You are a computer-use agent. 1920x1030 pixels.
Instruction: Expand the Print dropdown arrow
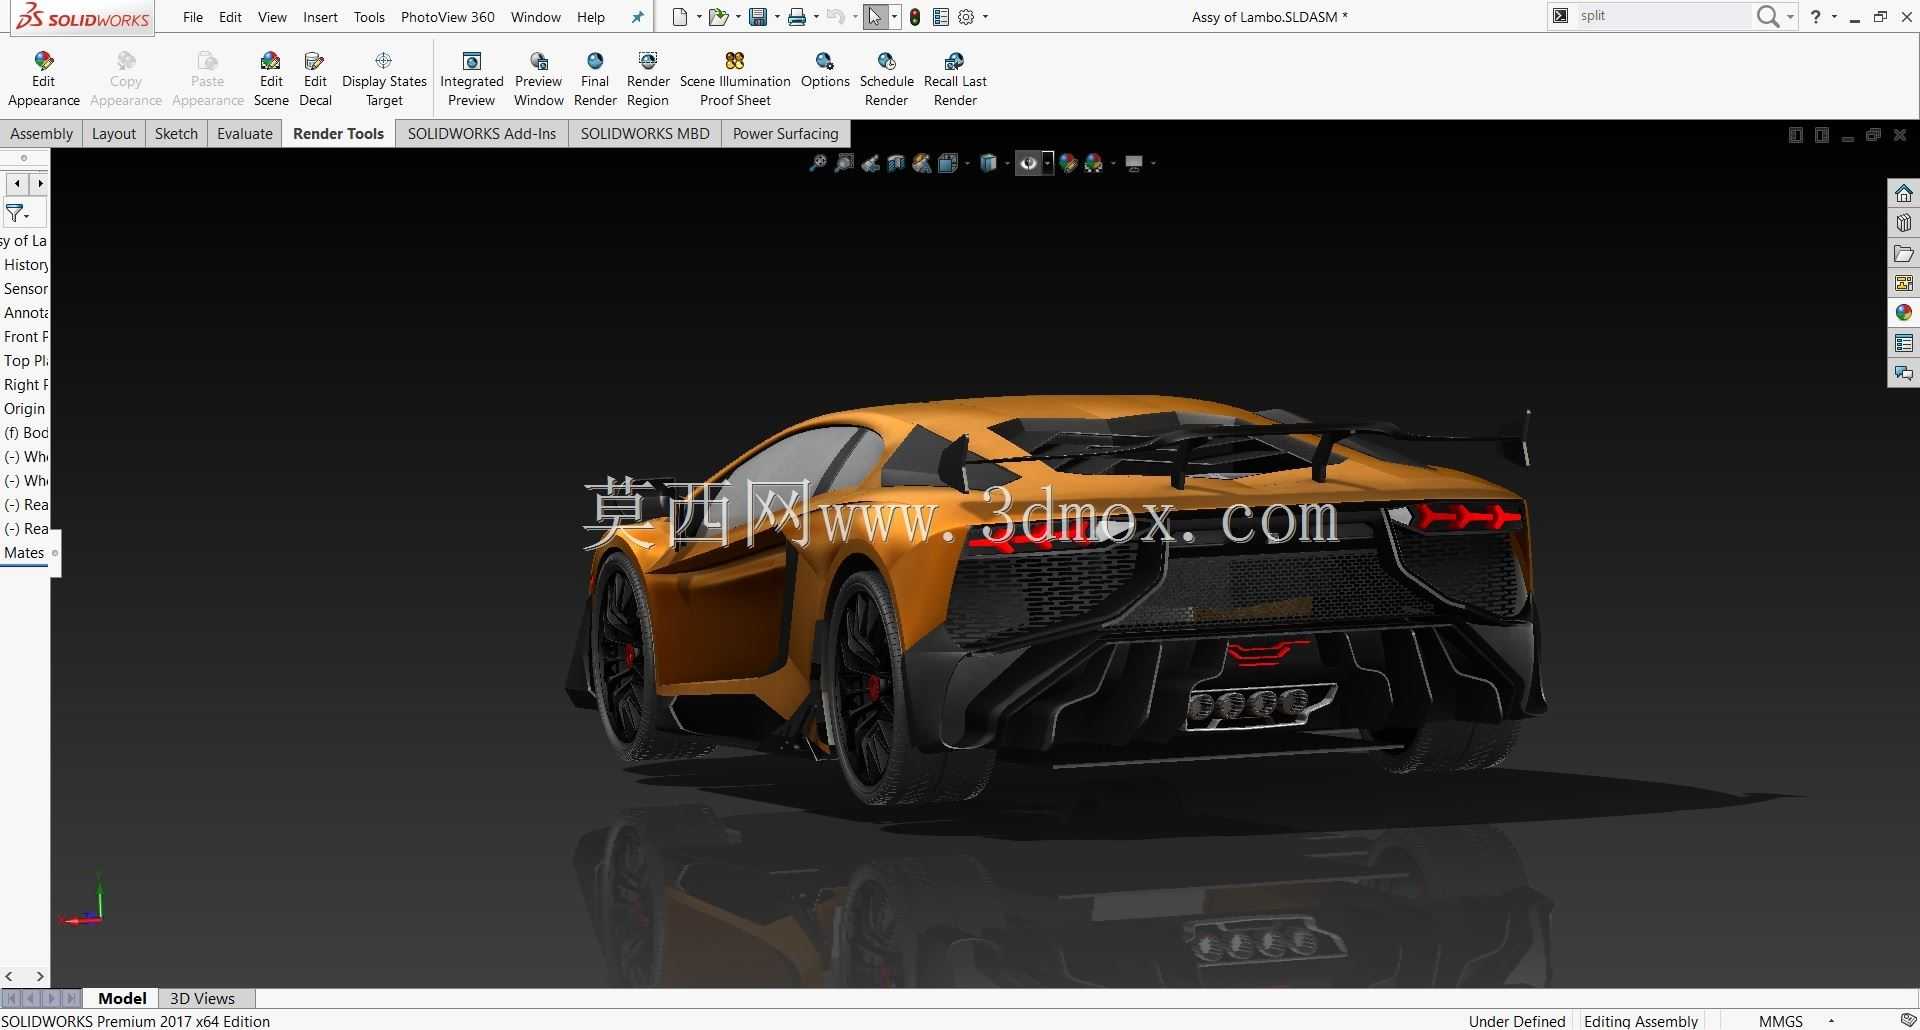(816, 17)
